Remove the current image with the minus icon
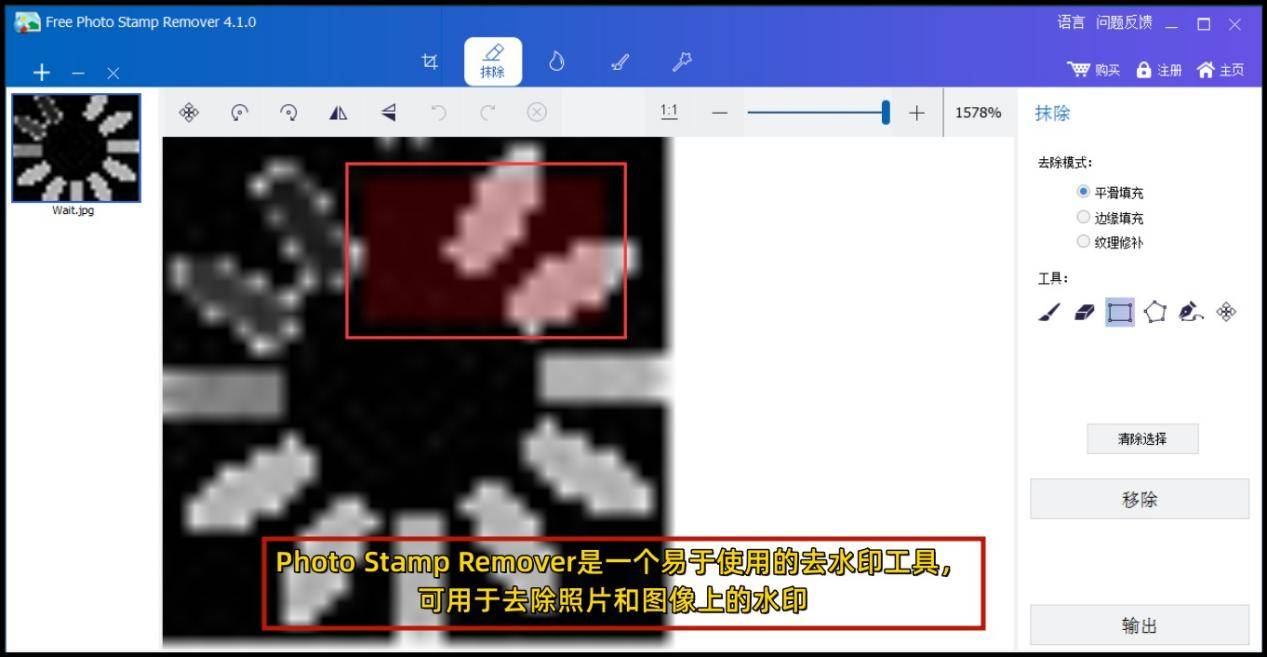 78,73
